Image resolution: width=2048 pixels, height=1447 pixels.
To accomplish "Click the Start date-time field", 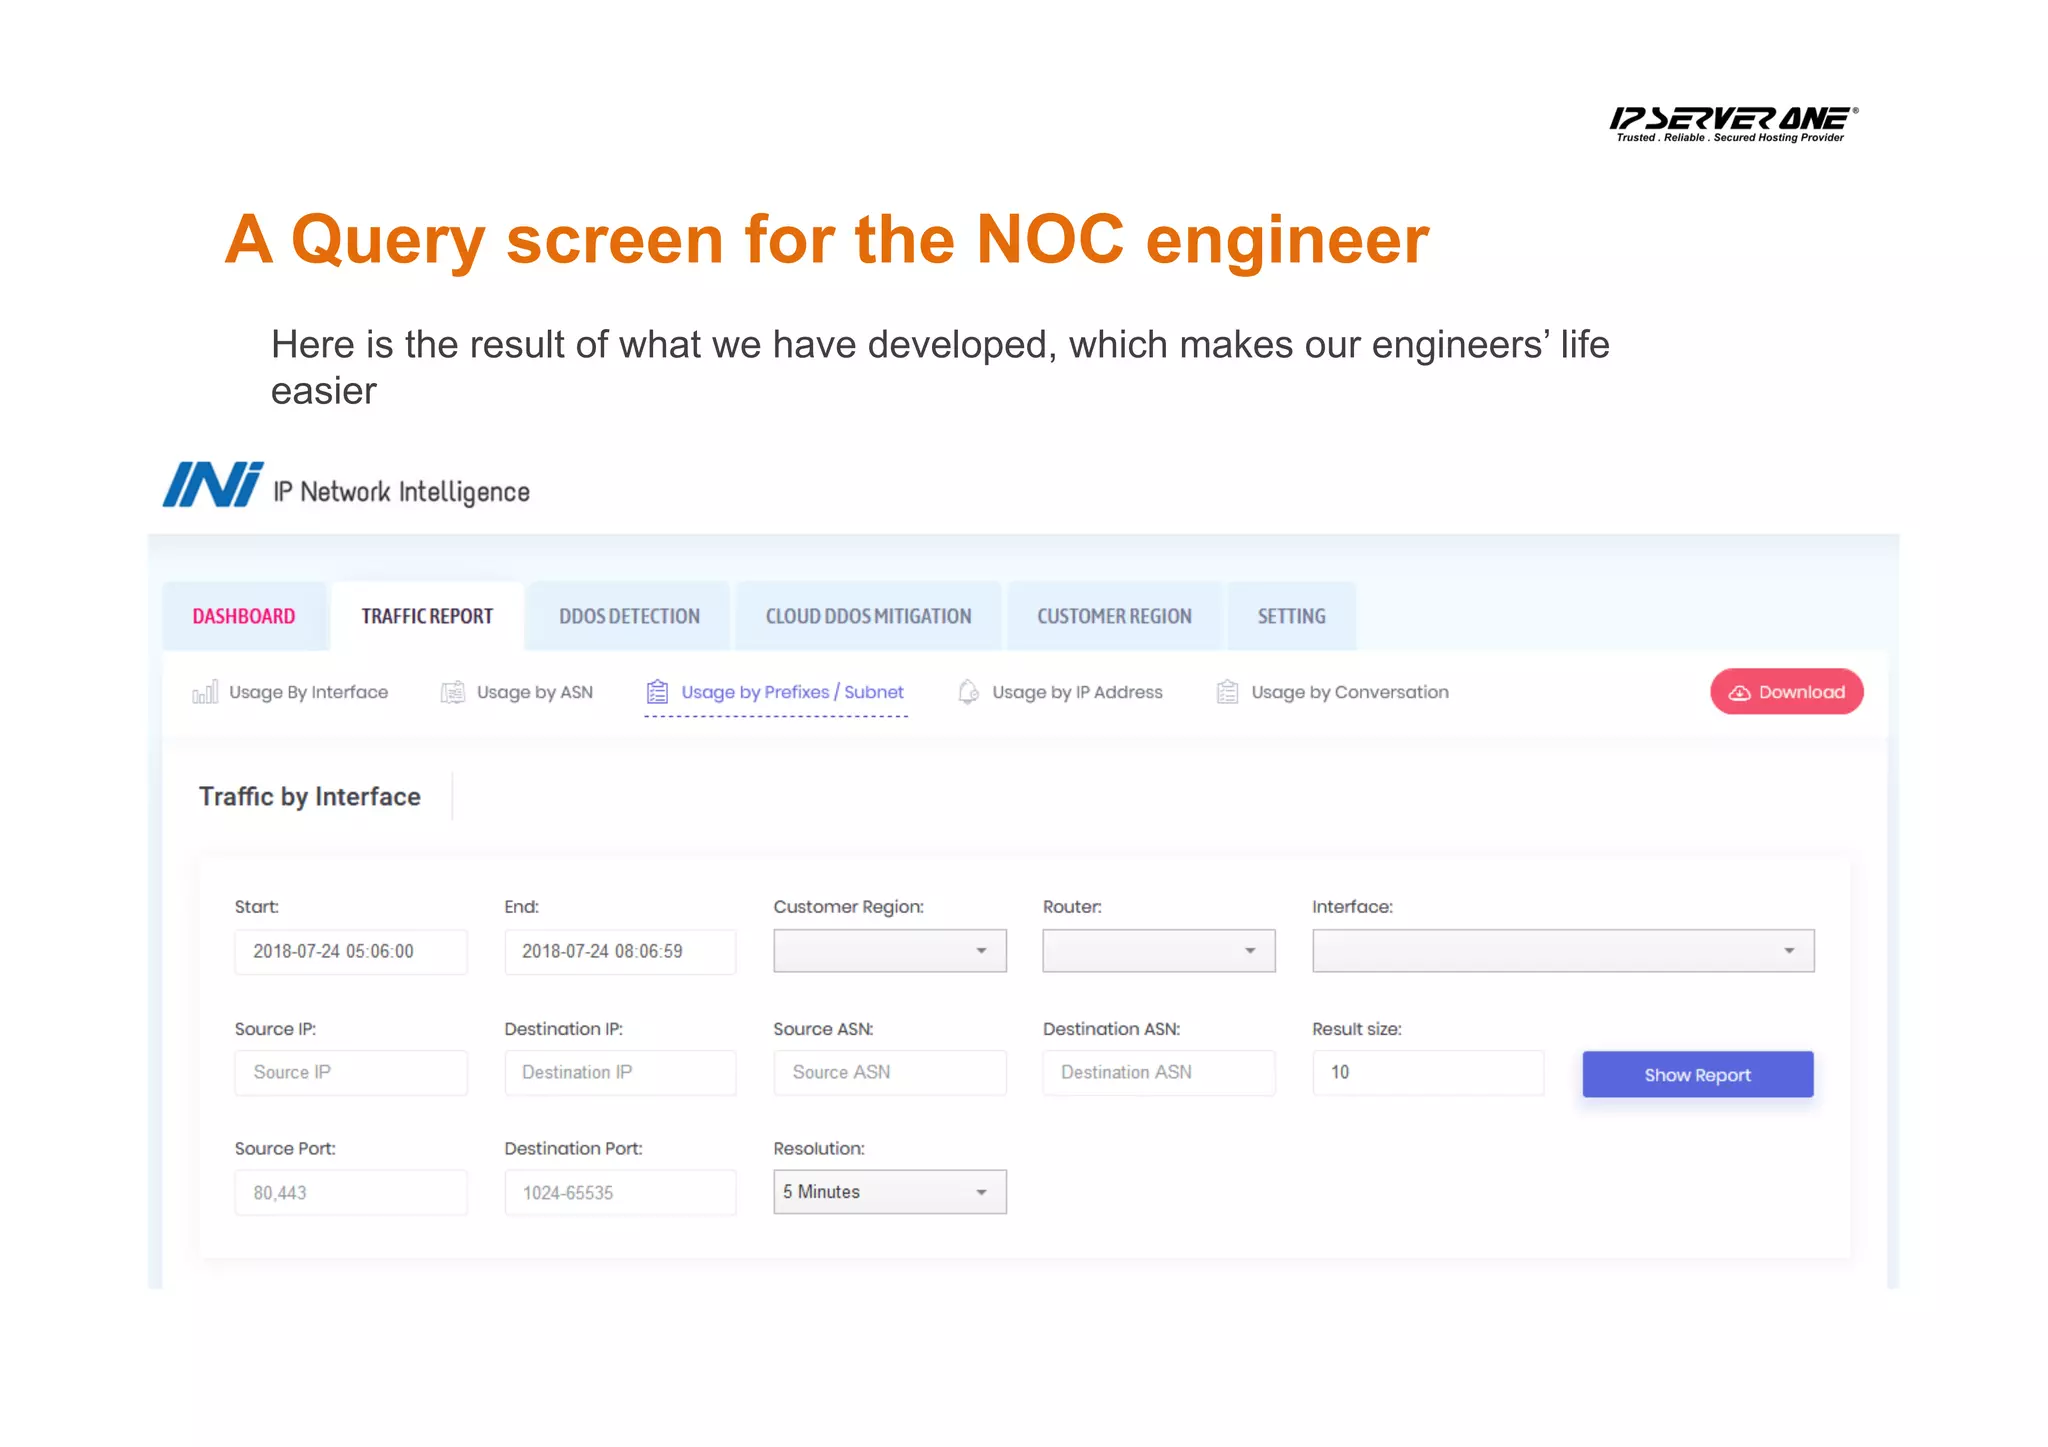I will 351,951.
